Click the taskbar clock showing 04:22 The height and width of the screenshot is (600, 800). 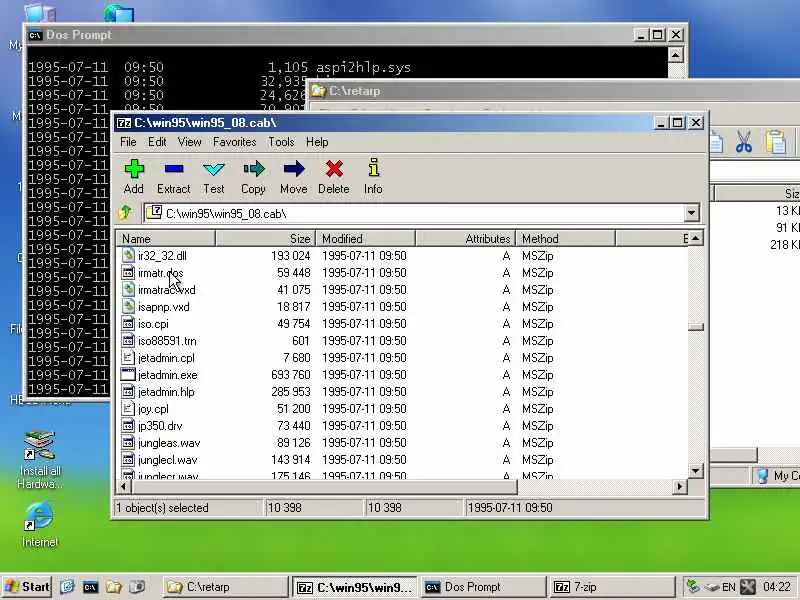[x=777, y=587]
